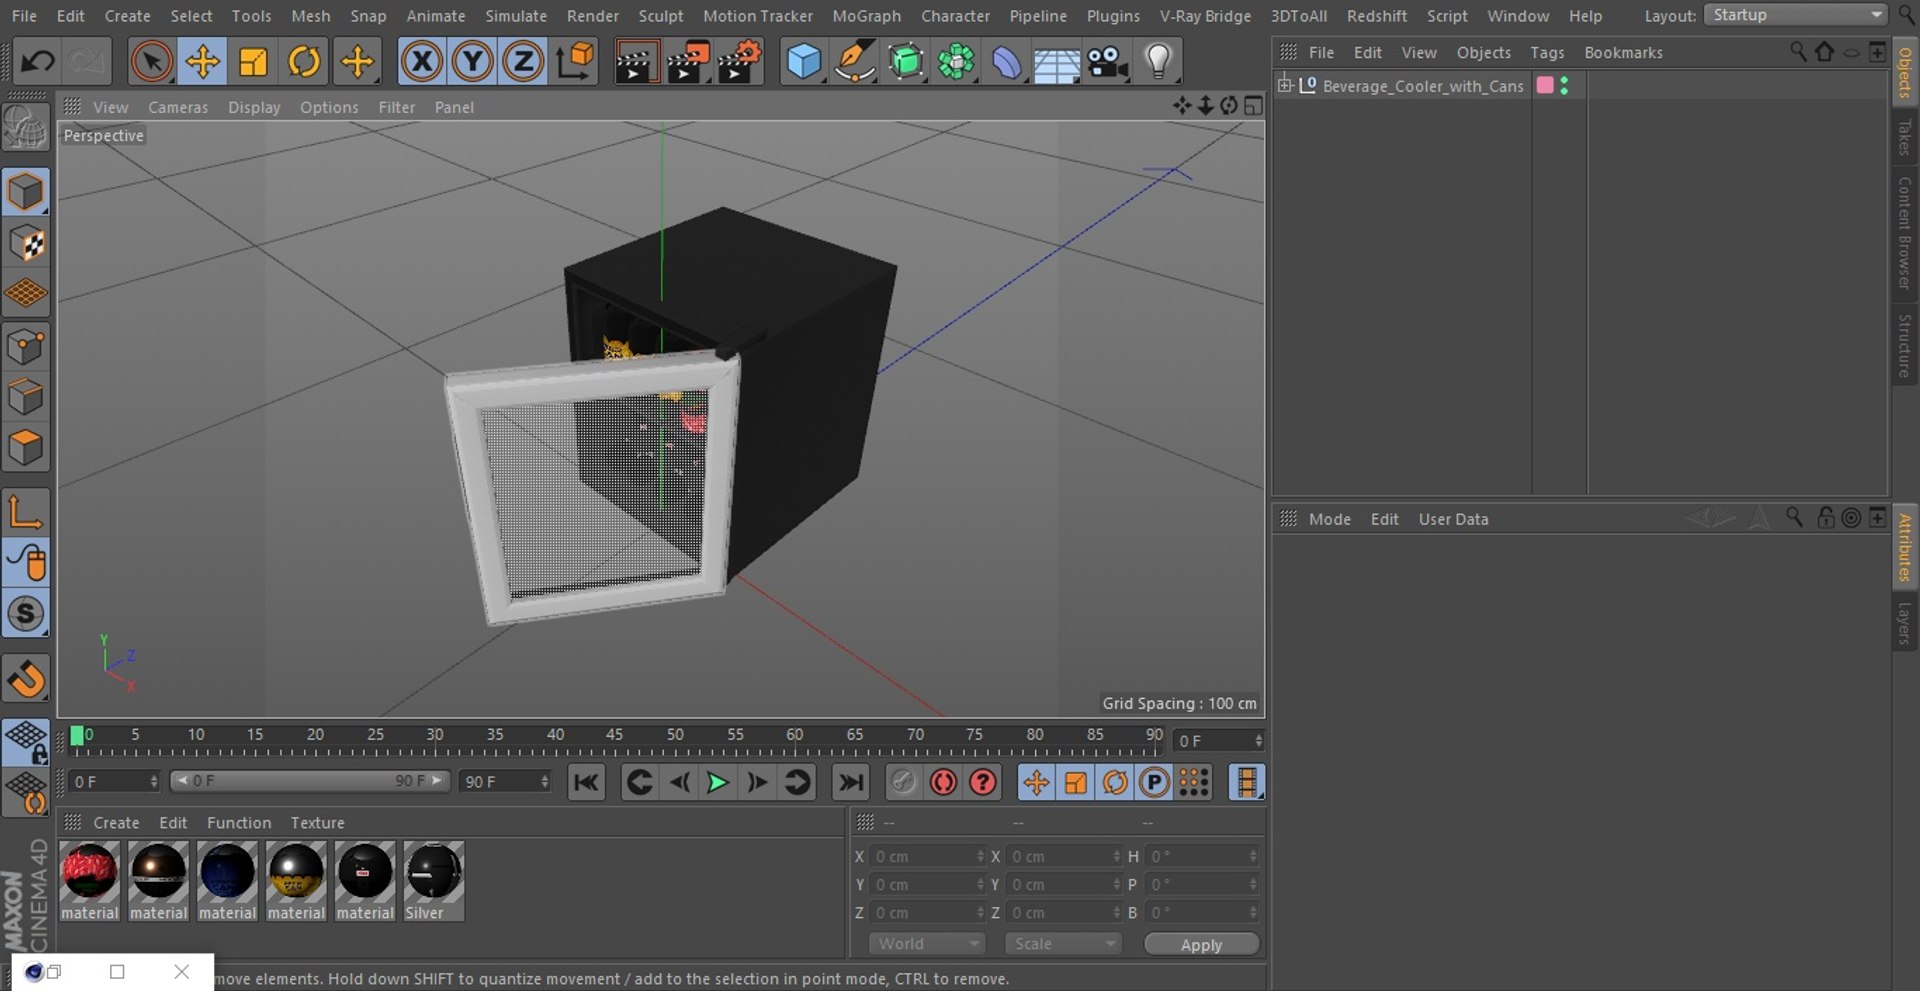Open the Scale mode dropdown

tap(1064, 943)
